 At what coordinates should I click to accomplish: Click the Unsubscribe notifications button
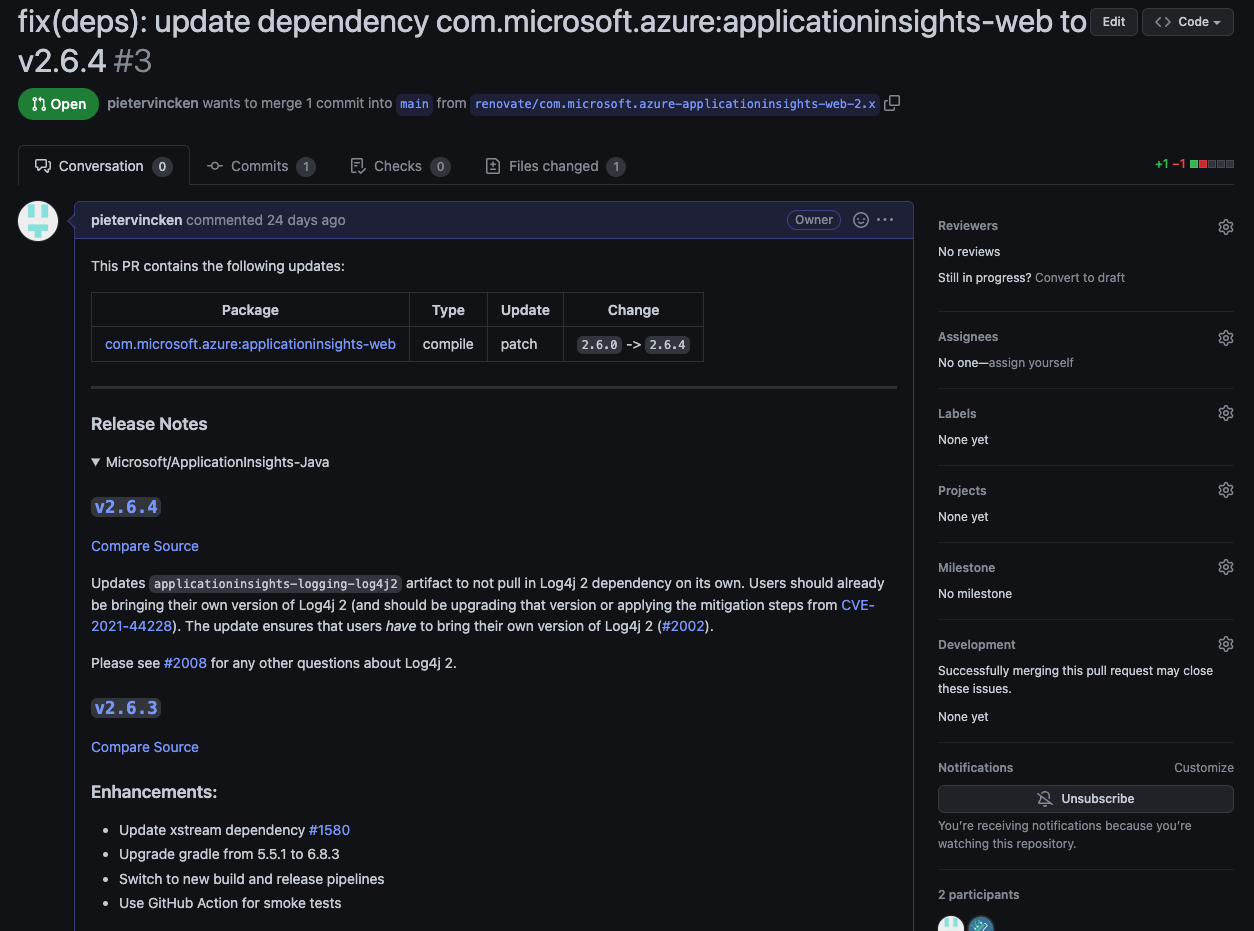point(1085,799)
